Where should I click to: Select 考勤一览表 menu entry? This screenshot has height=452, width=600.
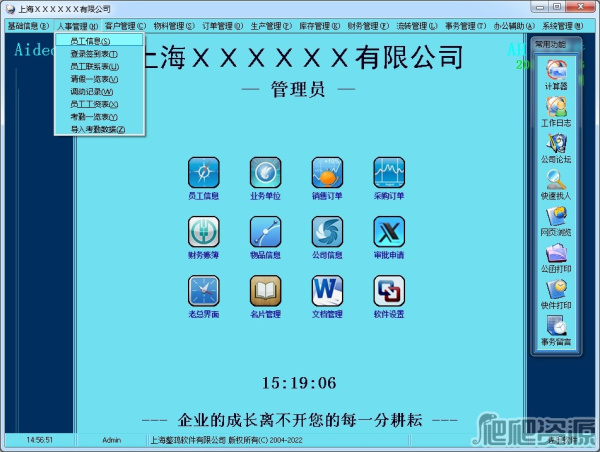pyautogui.click(x=99, y=117)
